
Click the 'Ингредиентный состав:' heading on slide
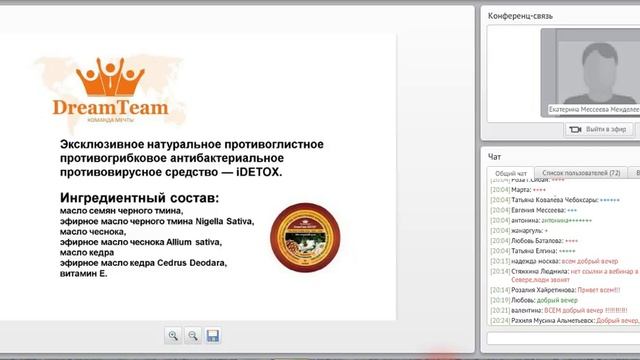140,198
